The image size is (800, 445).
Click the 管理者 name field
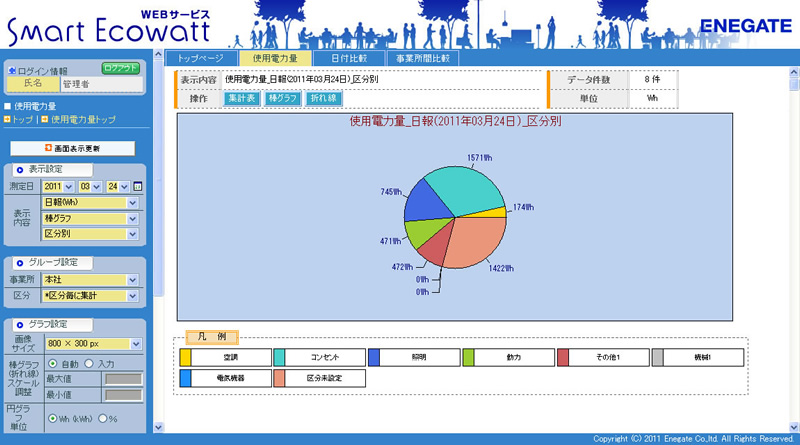[x=102, y=84]
